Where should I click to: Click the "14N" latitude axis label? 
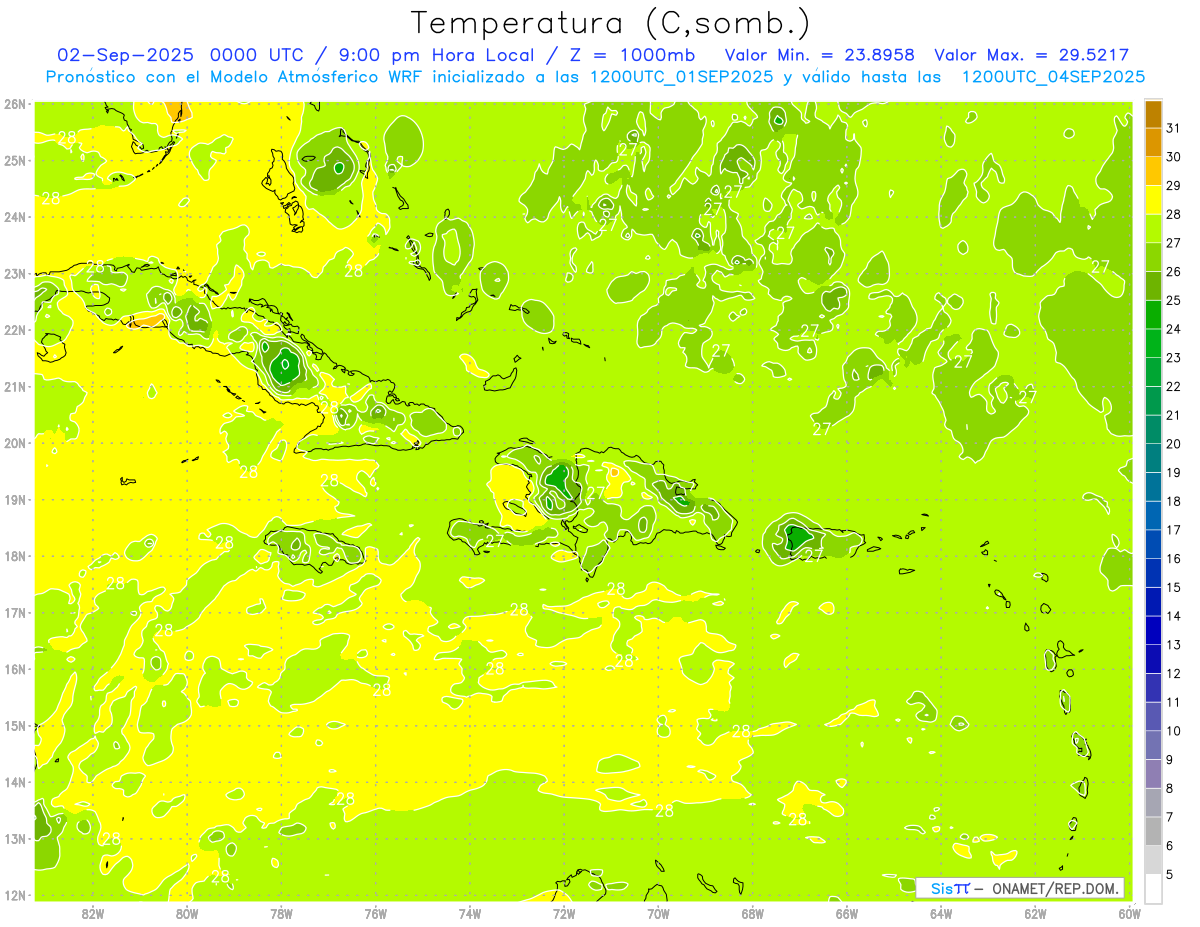click(15, 782)
